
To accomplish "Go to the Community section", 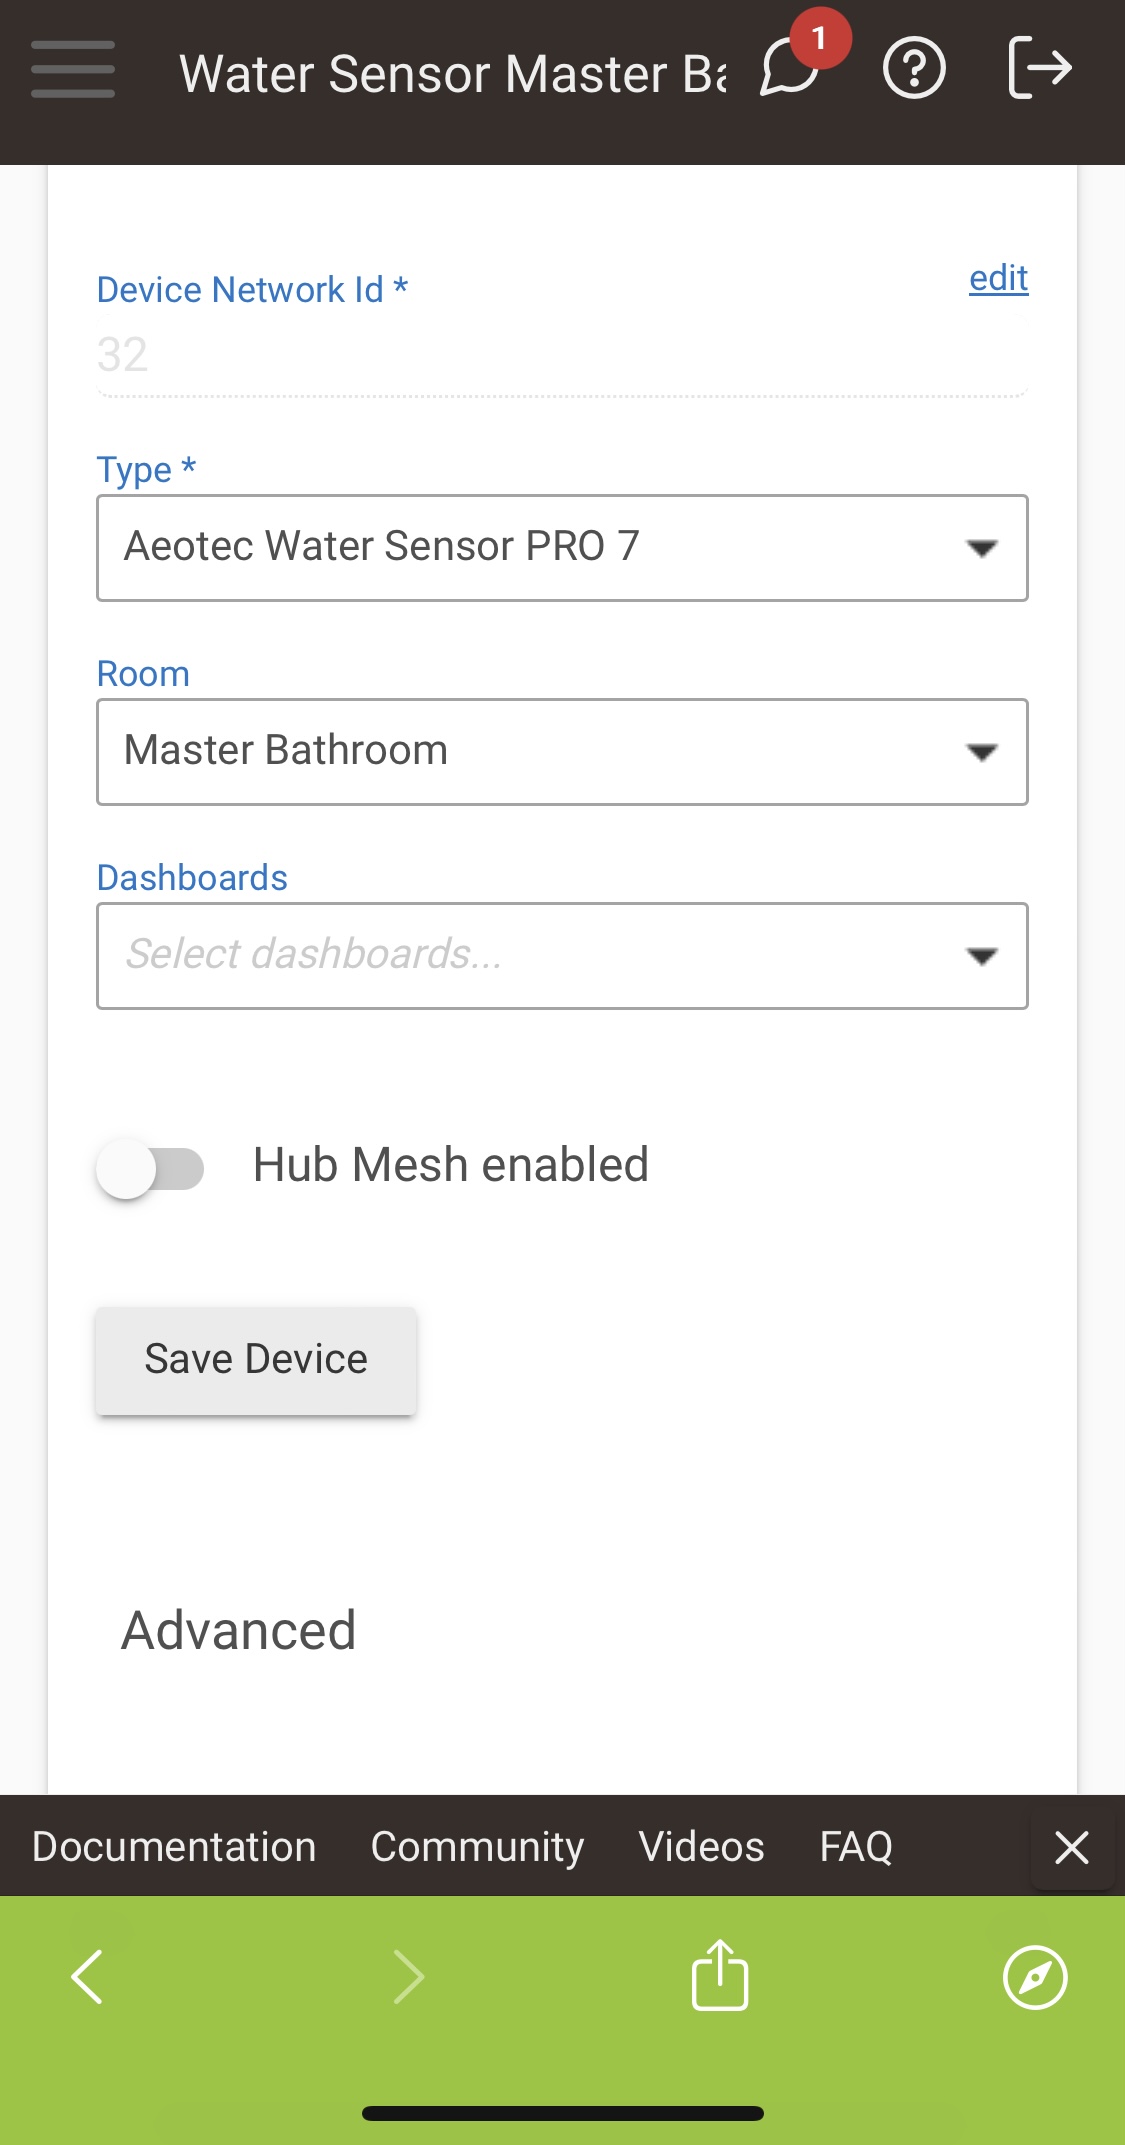I will (x=477, y=1847).
